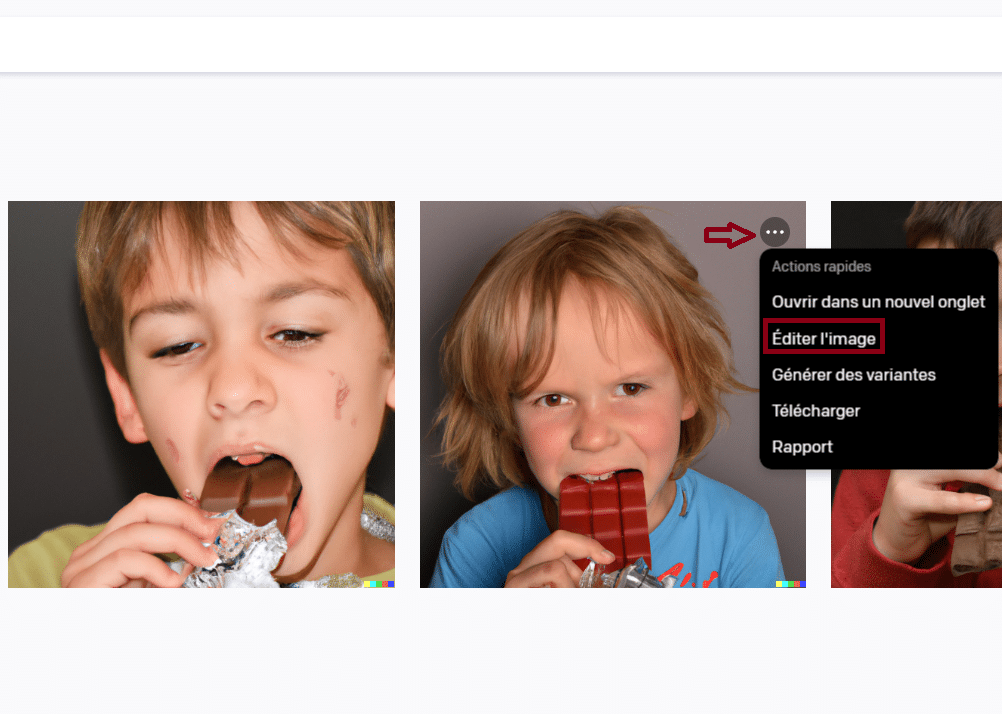This screenshot has width=1002, height=714.
Task: Click Rapport in the quick actions menu
Action: tap(802, 447)
